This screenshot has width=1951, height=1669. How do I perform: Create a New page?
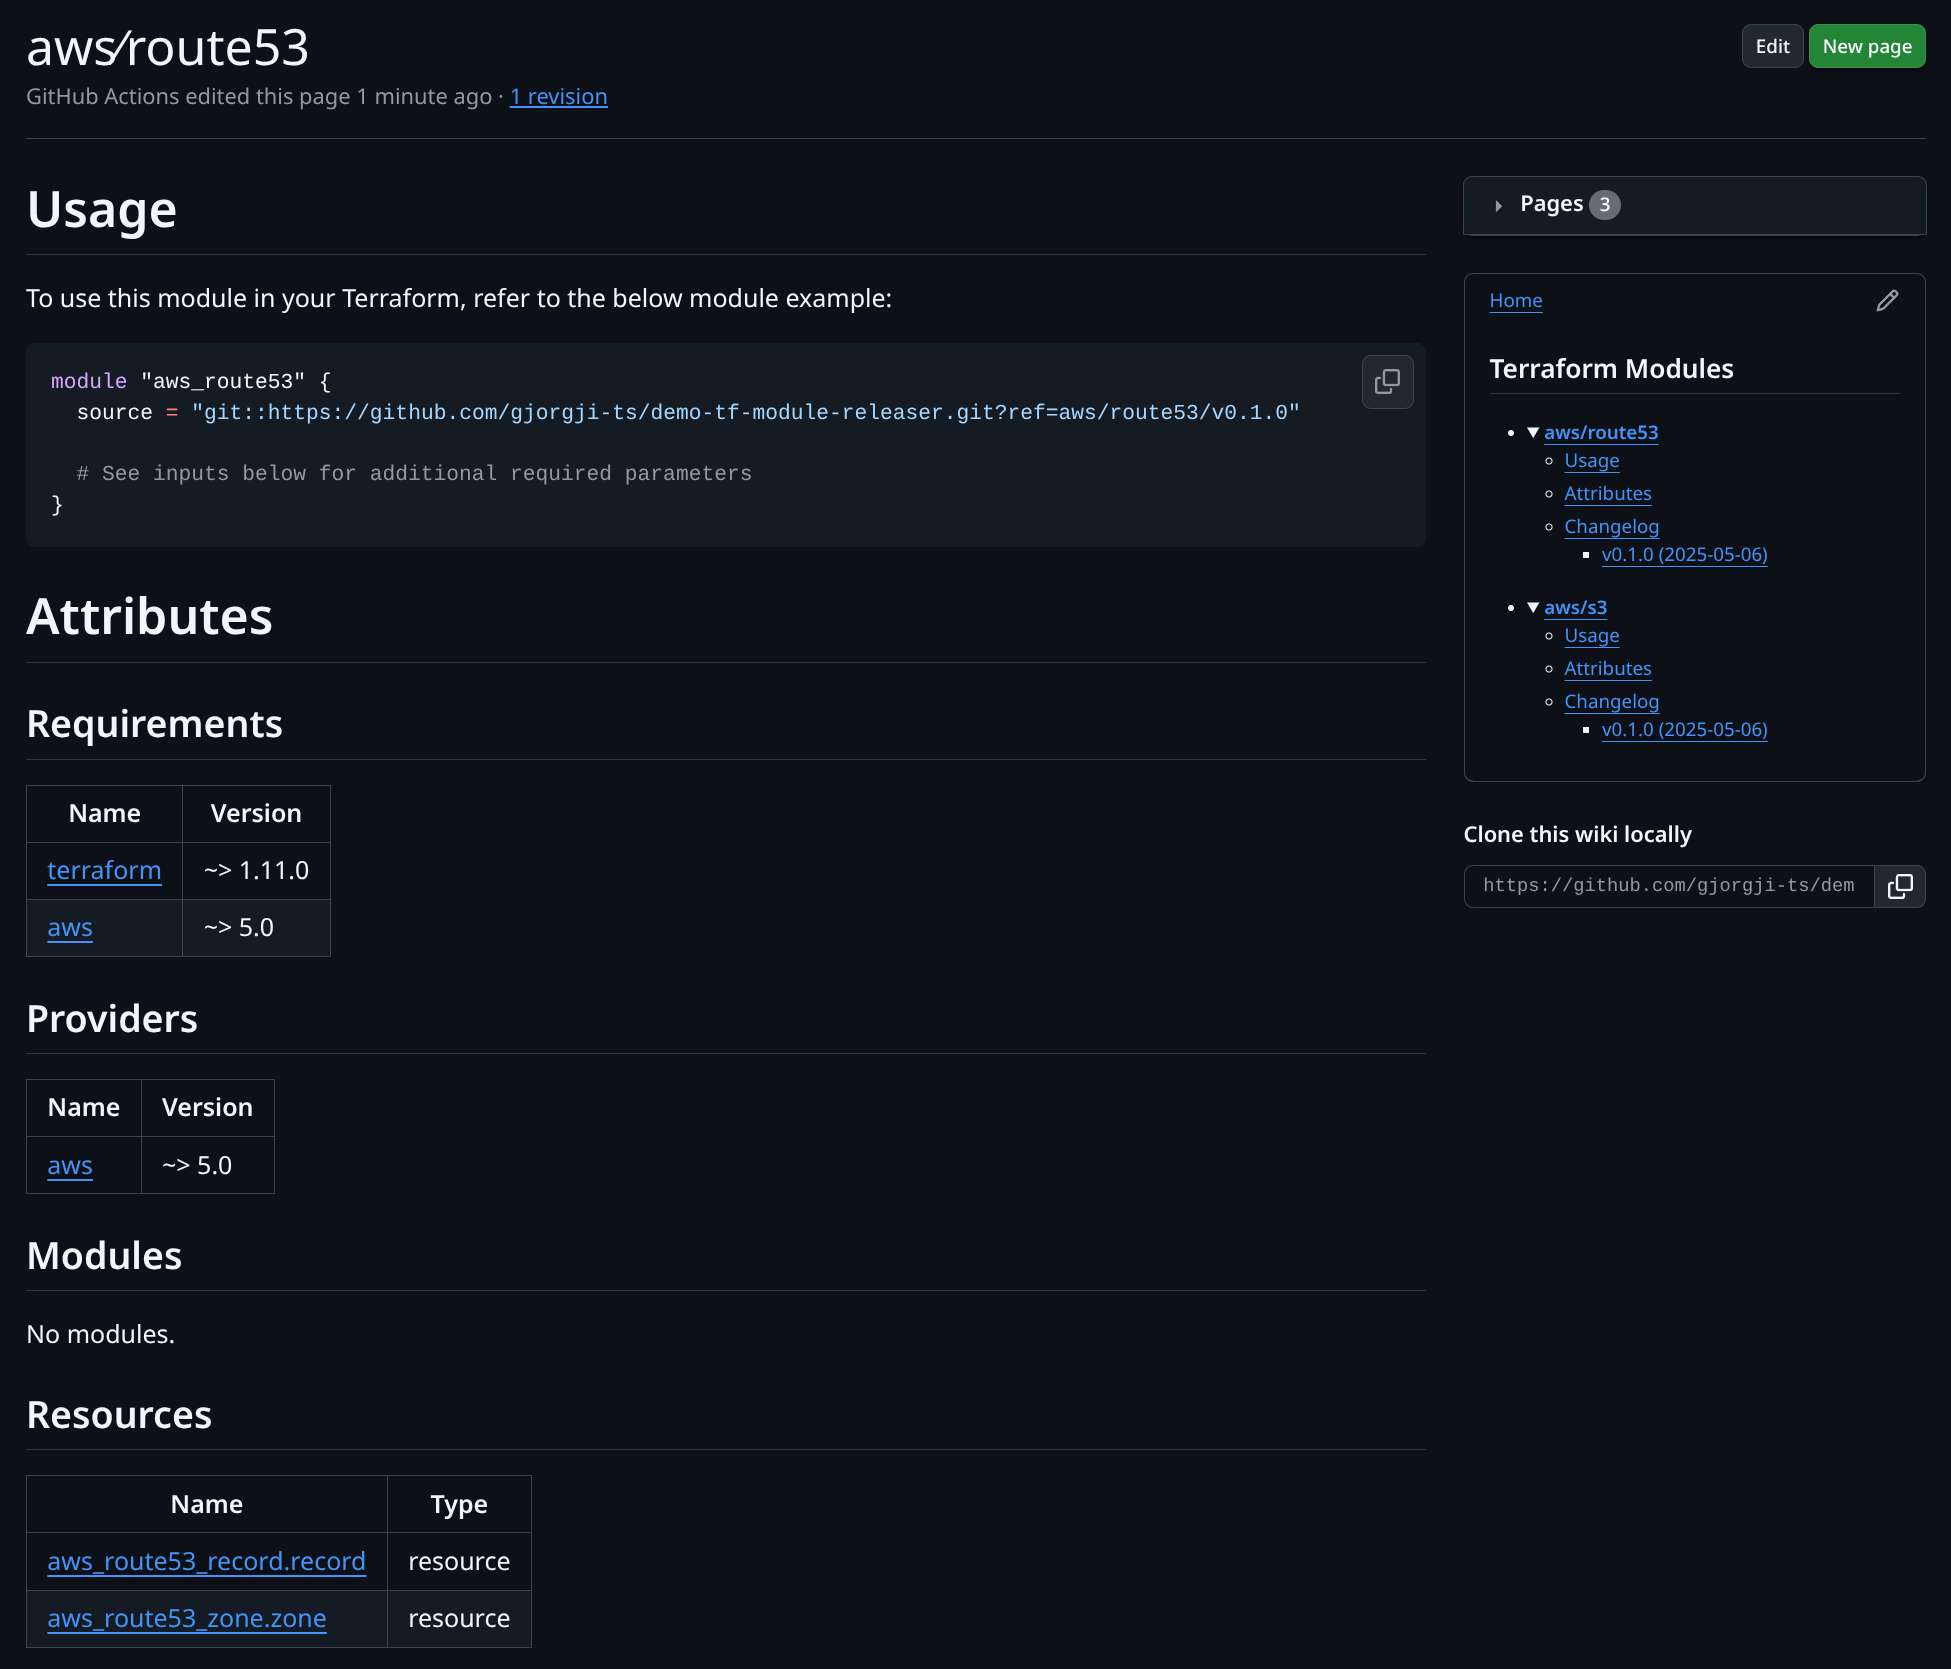(x=1866, y=46)
